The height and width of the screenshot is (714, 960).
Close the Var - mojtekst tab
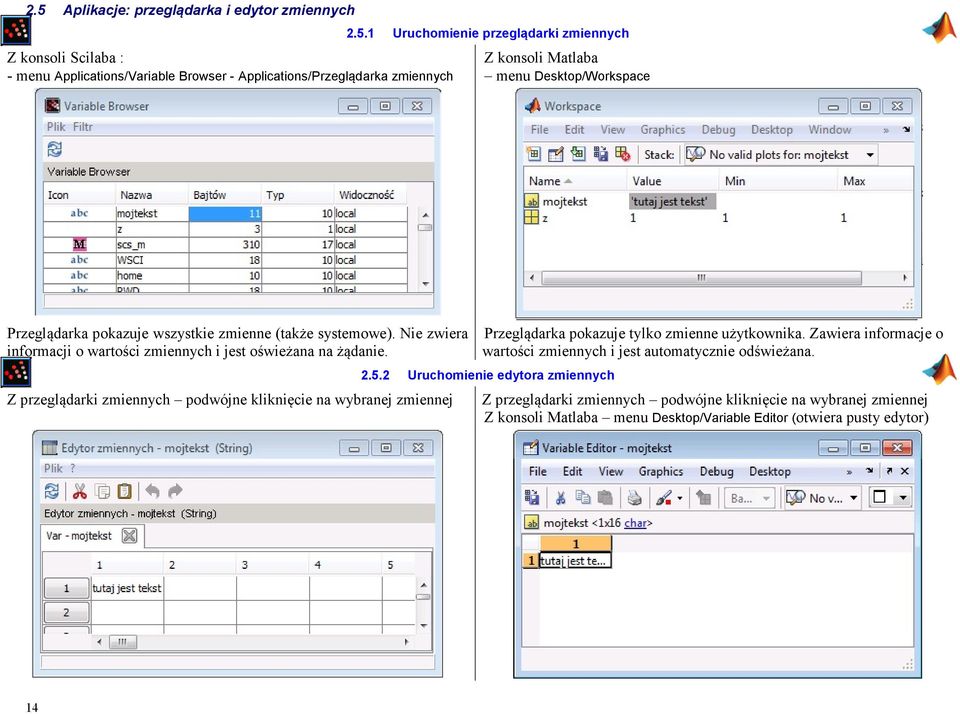[x=129, y=536]
